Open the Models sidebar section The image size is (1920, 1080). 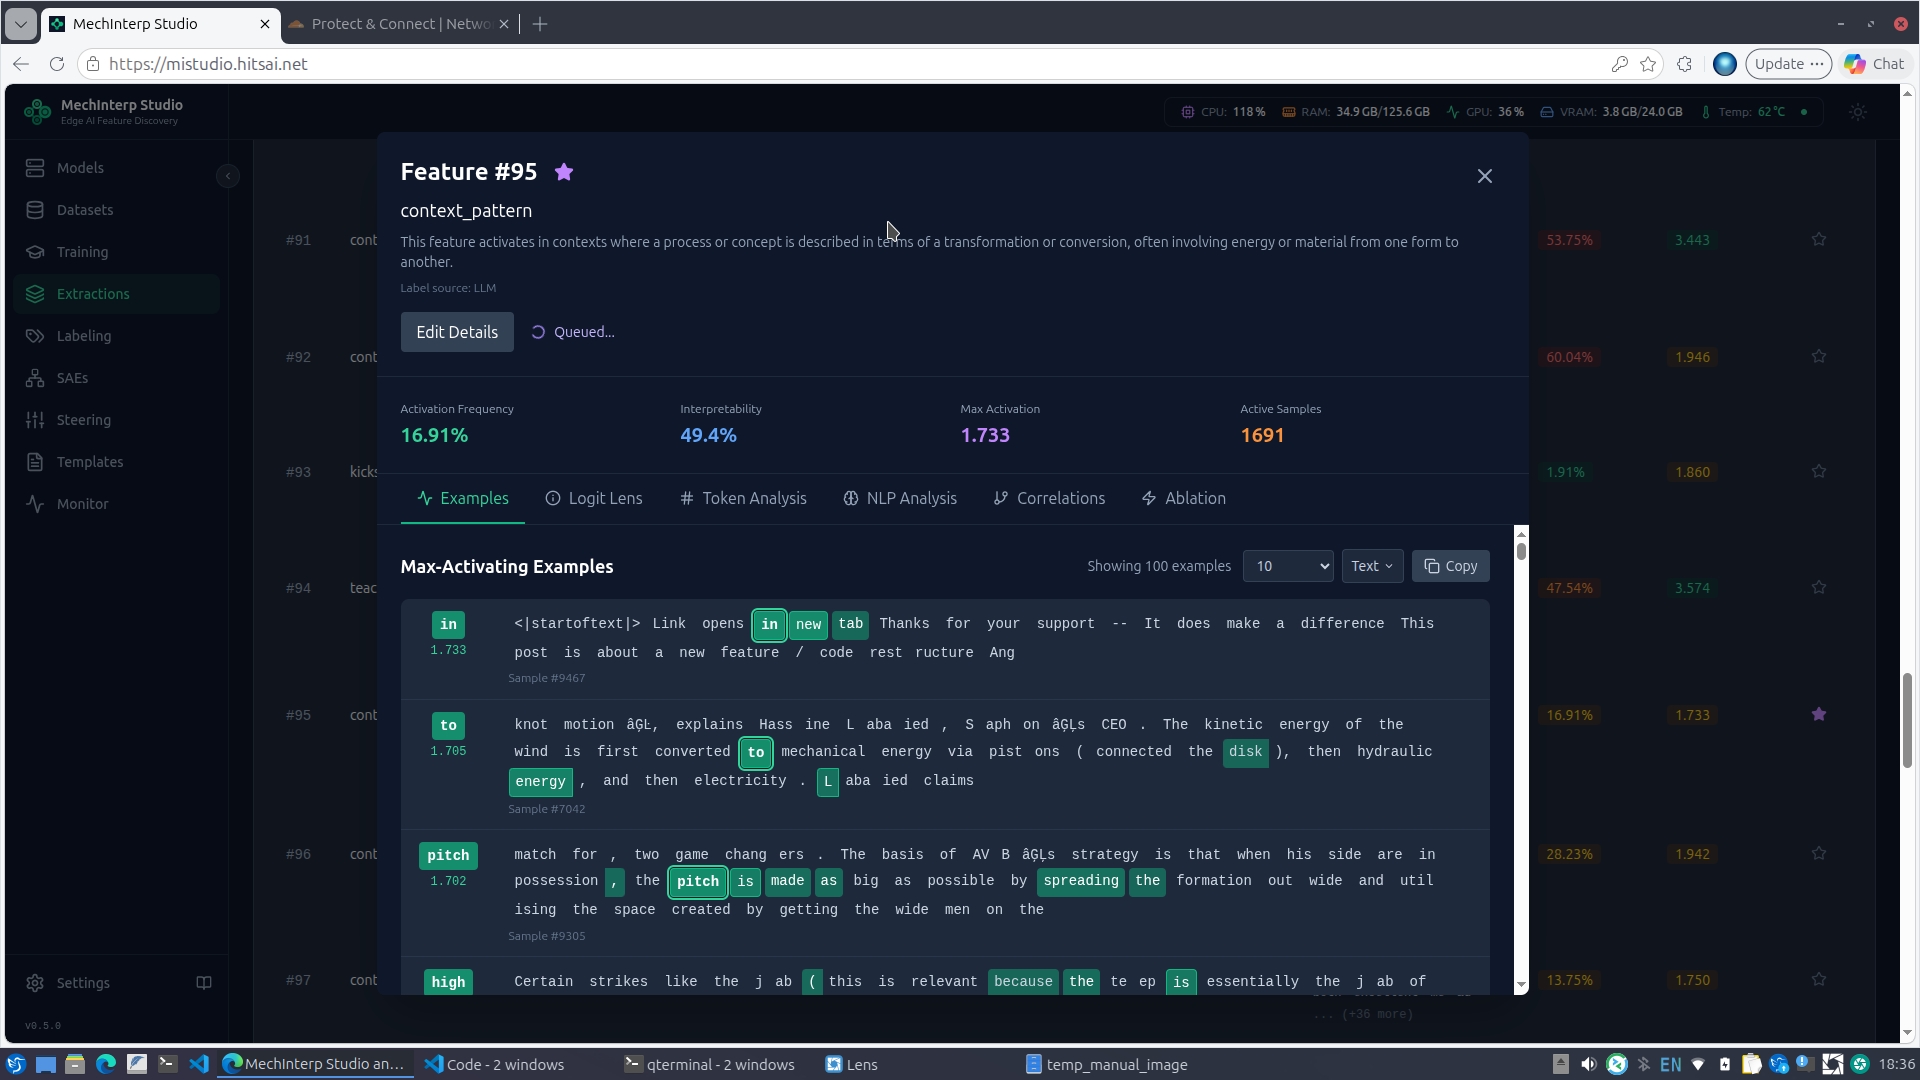pyautogui.click(x=117, y=168)
